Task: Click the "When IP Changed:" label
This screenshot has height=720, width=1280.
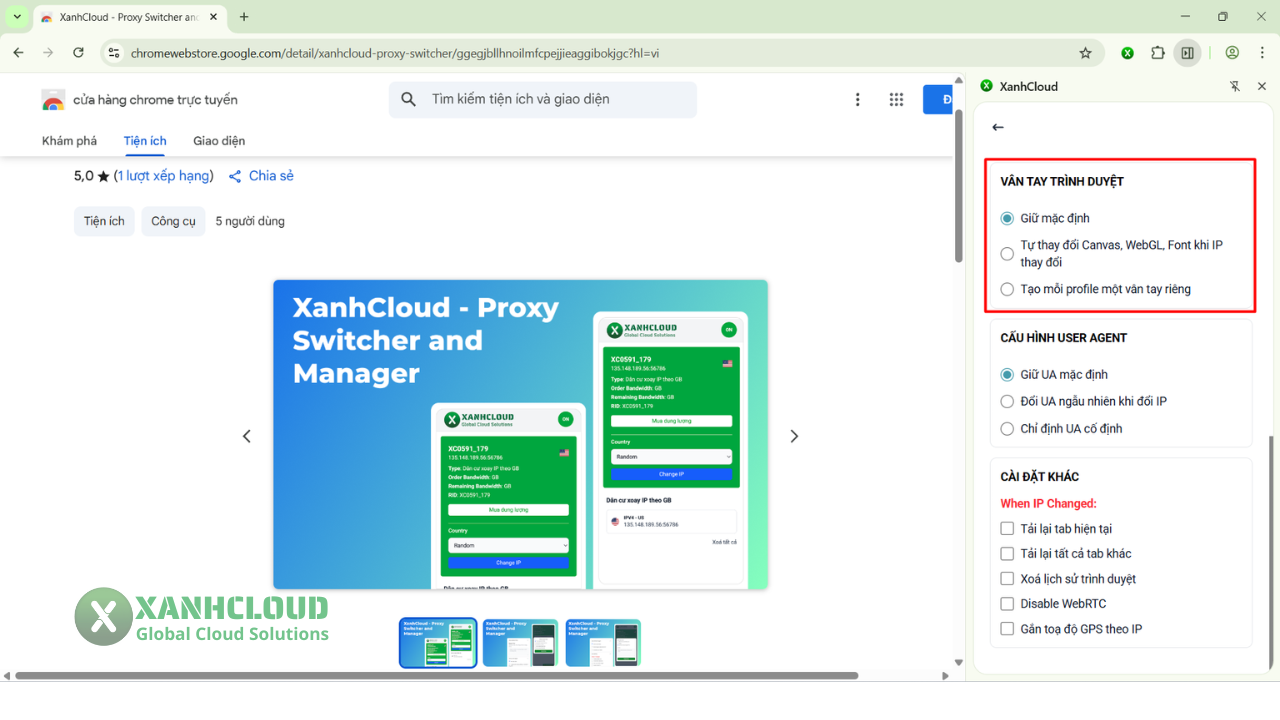Action: tap(1048, 503)
